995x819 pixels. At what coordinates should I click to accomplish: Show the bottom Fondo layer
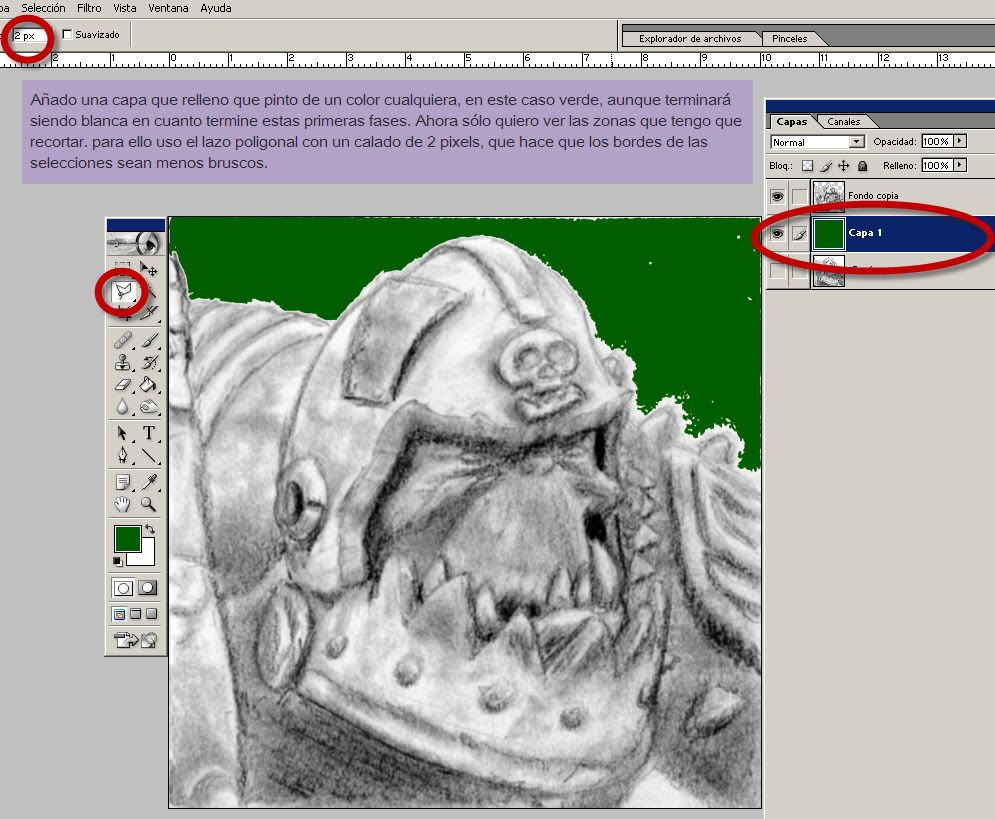[777, 271]
